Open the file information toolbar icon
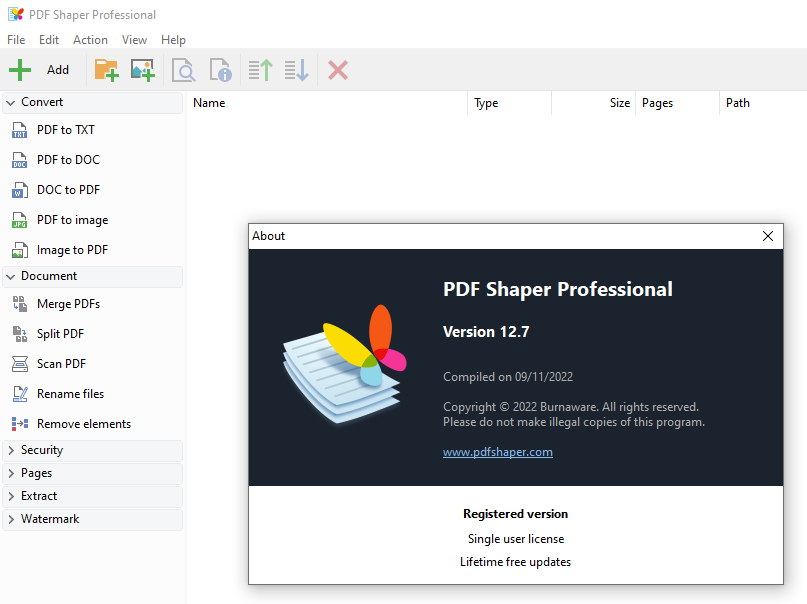This screenshot has width=807, height=604. (x=220, y=70)
